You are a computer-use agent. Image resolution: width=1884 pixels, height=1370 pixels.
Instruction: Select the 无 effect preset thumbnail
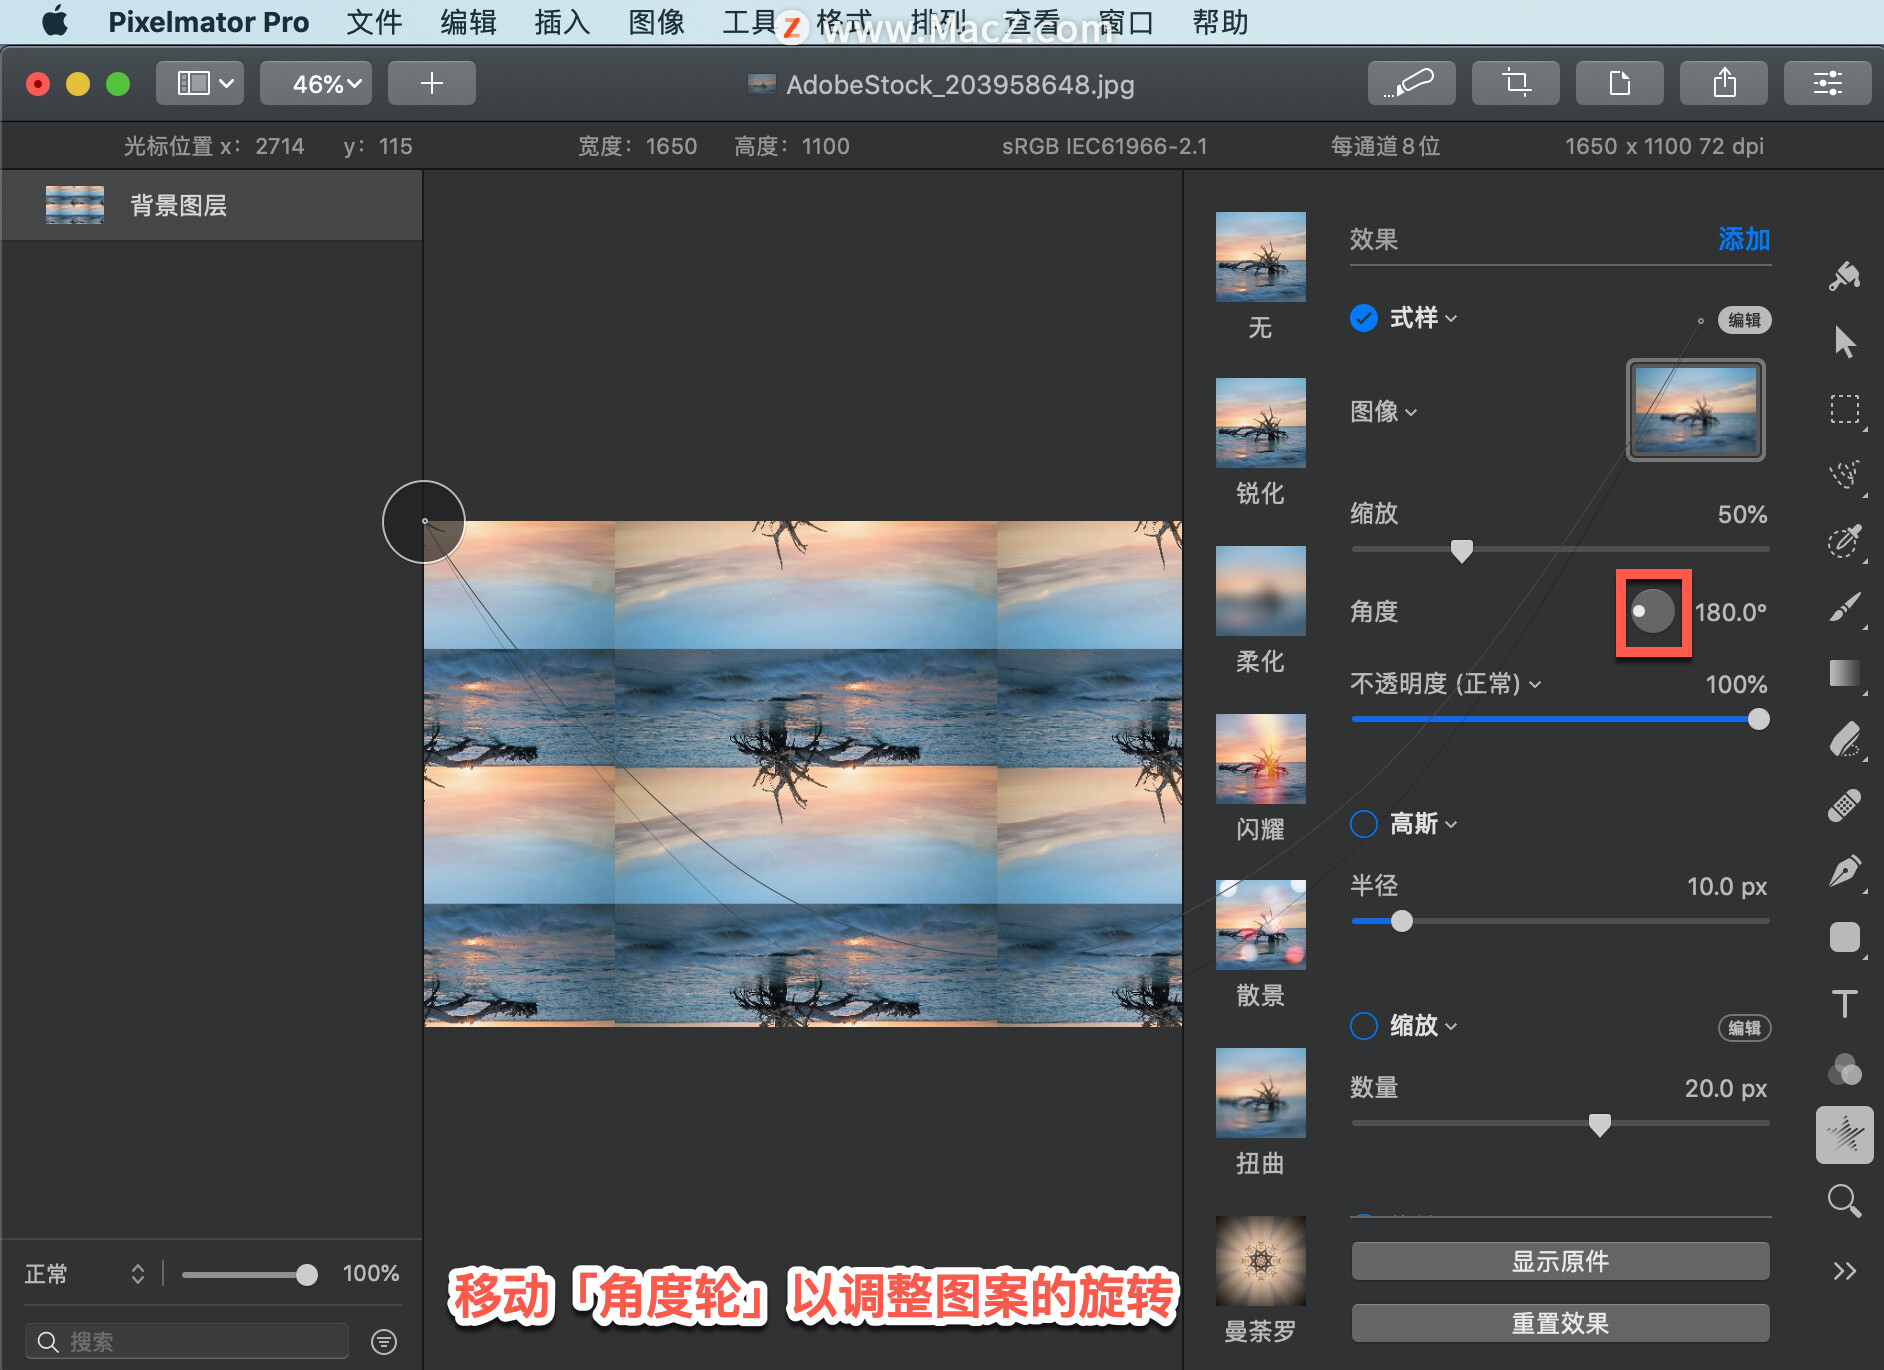click(x=1260, y=256)
